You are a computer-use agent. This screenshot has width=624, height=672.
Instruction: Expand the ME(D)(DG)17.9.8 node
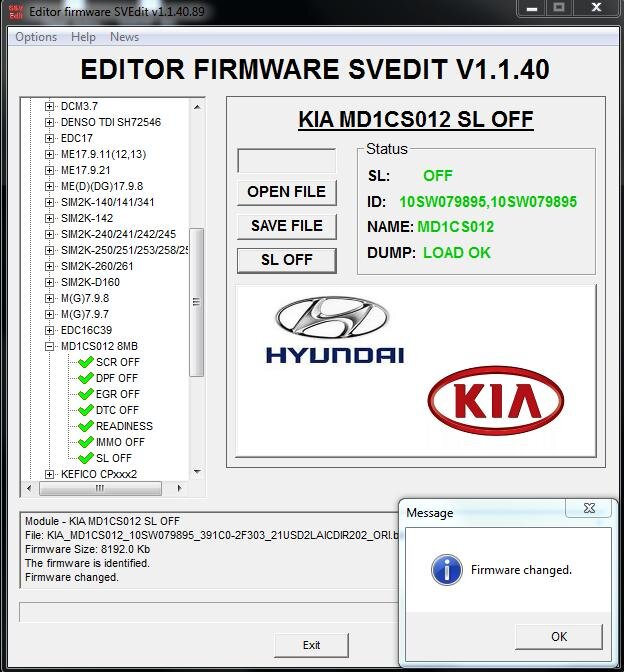[x=49, y=186]
